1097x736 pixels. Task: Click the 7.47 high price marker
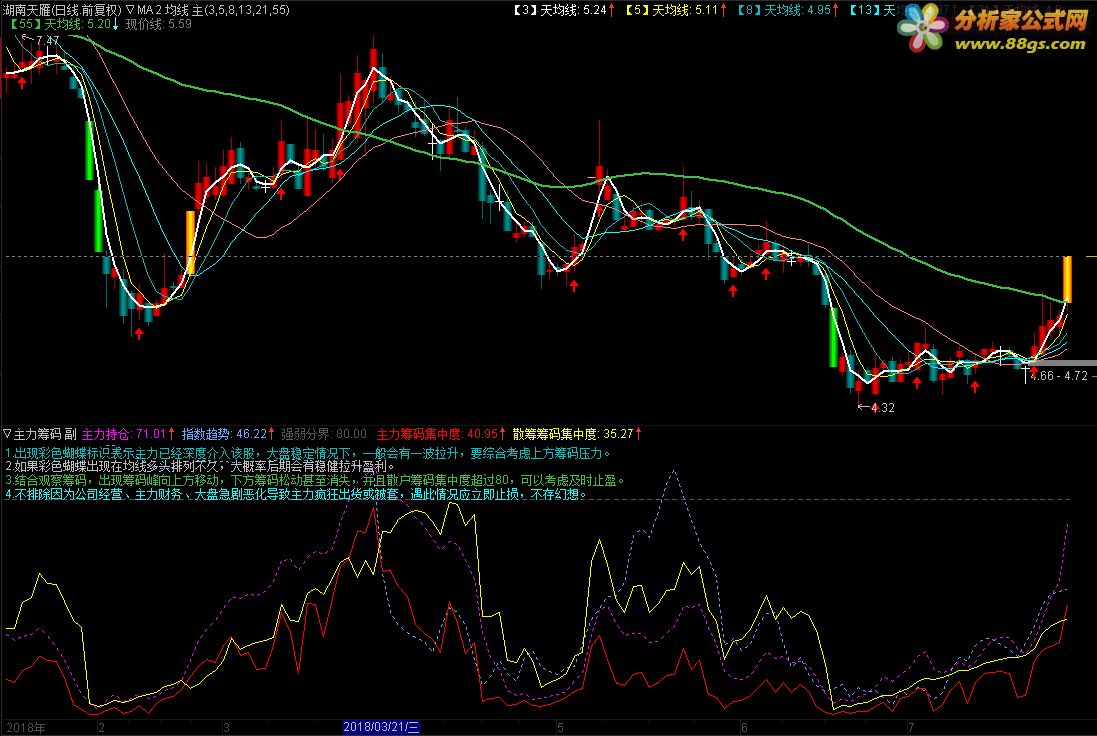pyautogui.click(x=47, y=41)
